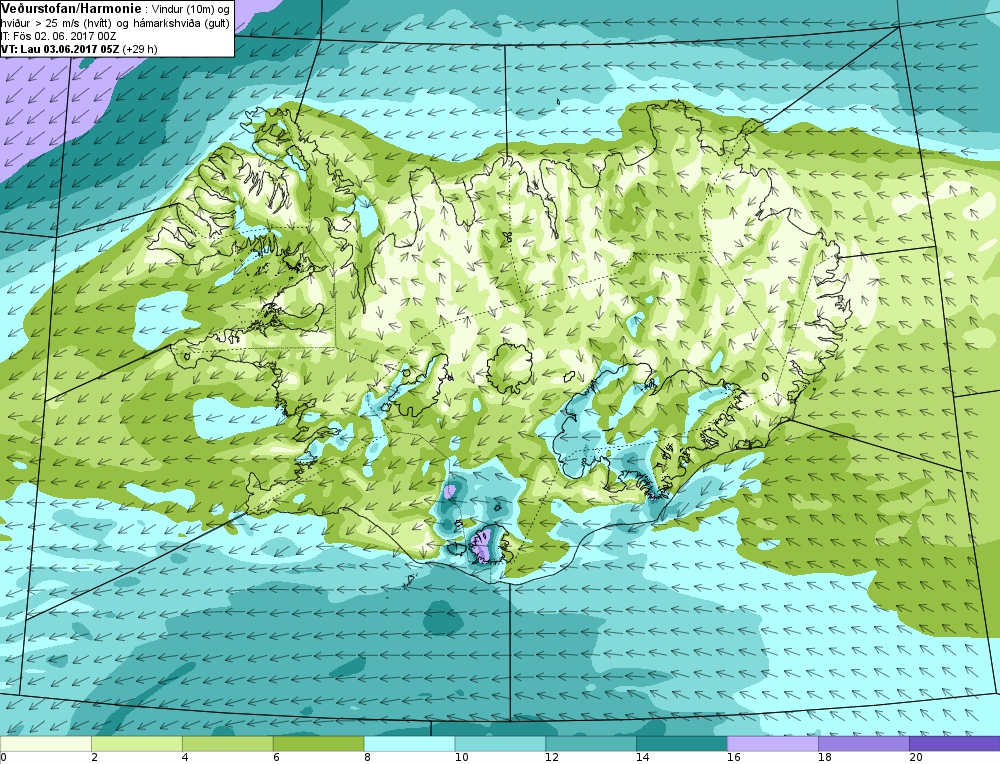
Task: Click the 'Veðurstofan/Harmonie' title text
Action: [x=69, y=9]
